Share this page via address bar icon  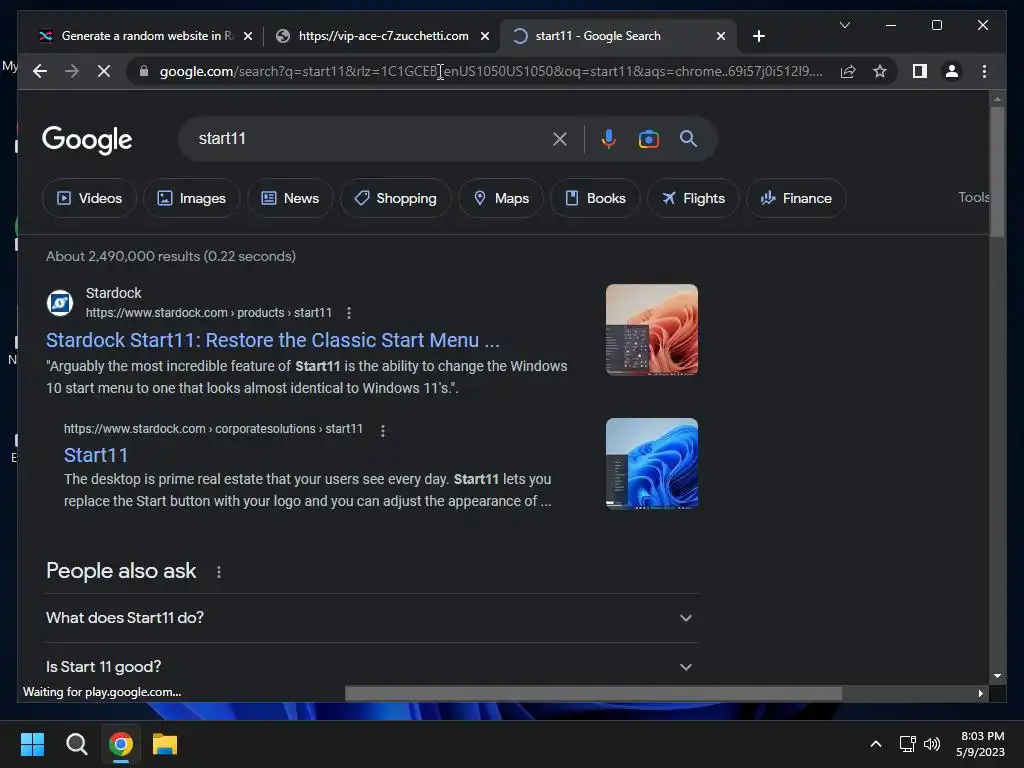pos(848,71)
